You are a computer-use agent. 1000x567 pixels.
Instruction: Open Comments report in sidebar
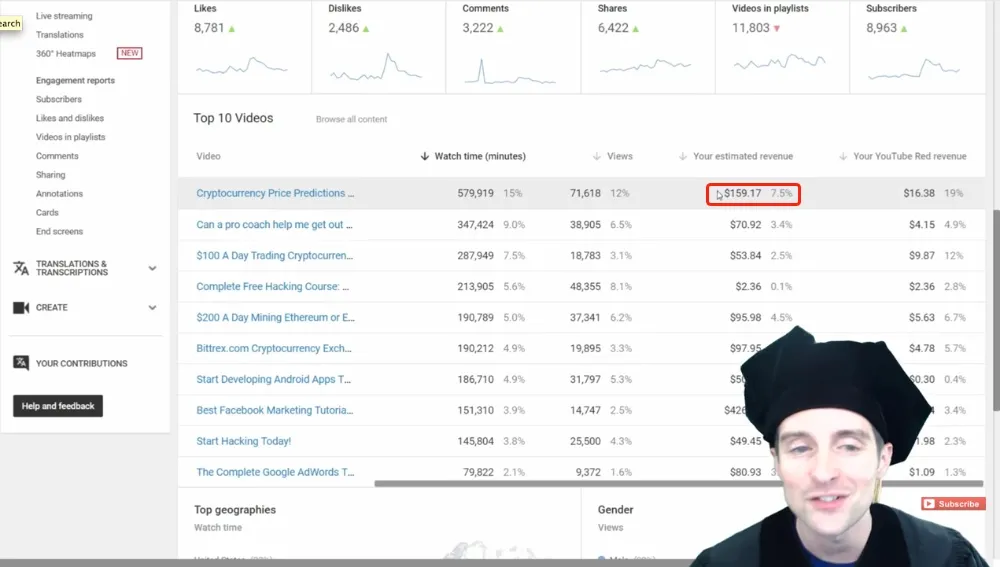point(57,156)
